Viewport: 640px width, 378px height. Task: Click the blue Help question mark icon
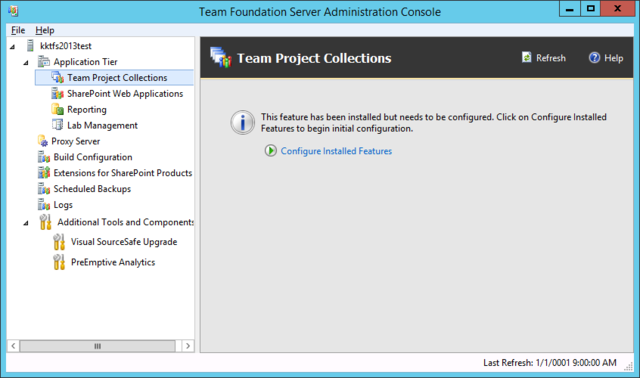(594, 58)
